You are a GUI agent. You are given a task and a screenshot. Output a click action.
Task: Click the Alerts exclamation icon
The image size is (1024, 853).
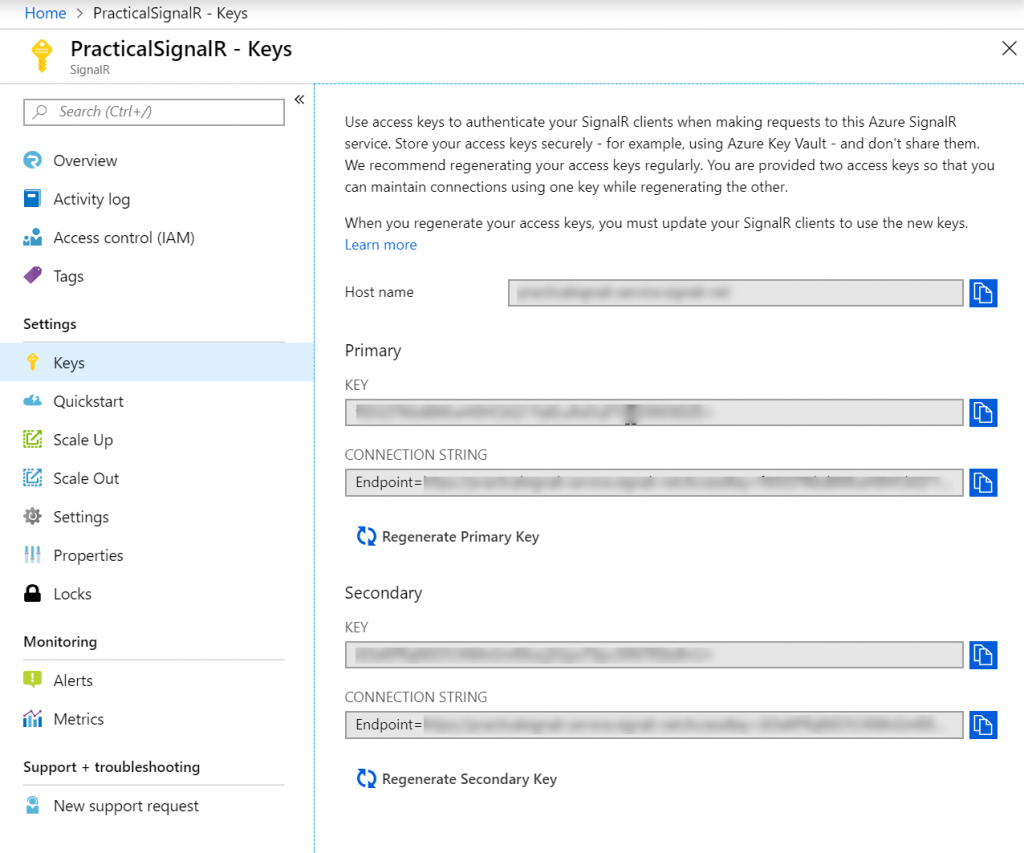(33, 680)
